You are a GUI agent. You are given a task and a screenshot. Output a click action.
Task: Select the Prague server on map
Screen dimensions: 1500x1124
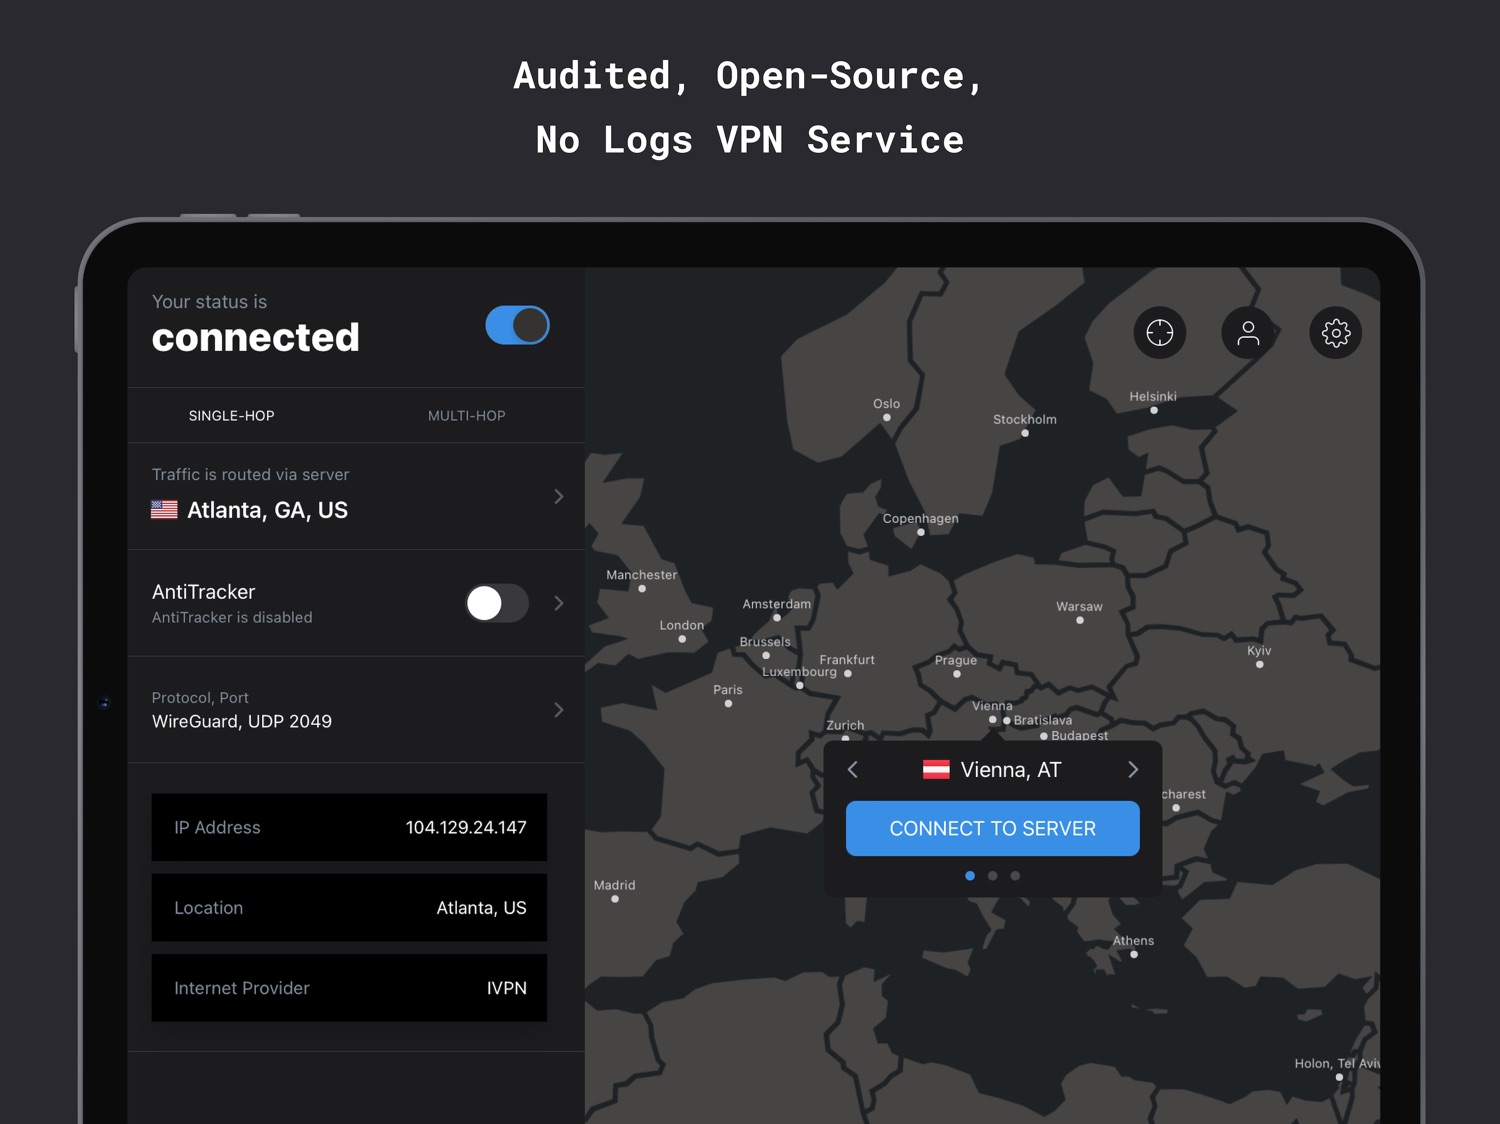(x=957, y=674)
